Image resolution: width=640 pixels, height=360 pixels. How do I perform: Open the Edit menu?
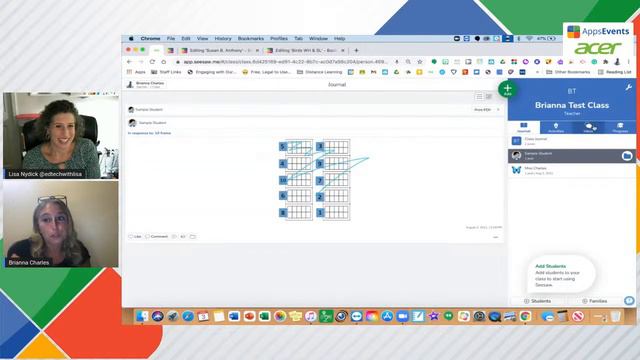coord(186,38)
